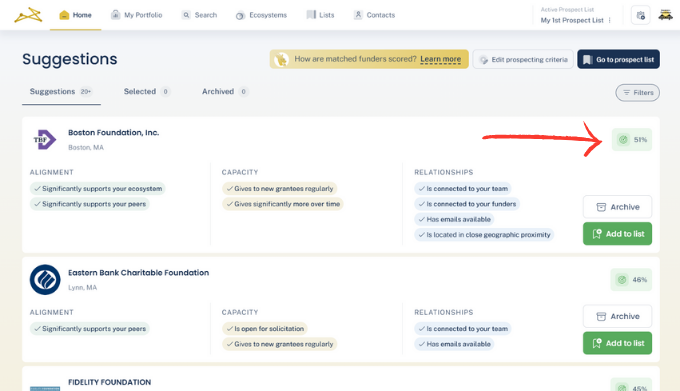The width and height of the screenshot is (680, 391).
Task: Open FIDELITY FOUNDATION title
Action: [110, 382]
